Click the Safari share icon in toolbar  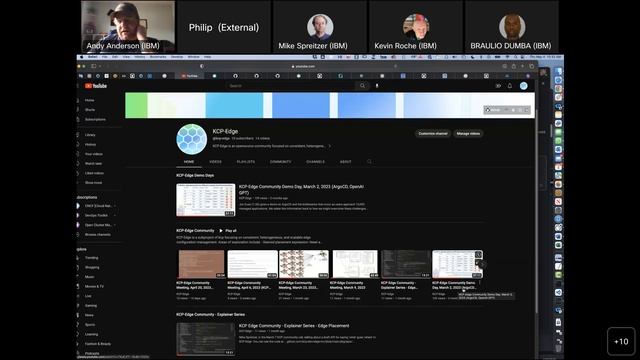tap(514, 66)
